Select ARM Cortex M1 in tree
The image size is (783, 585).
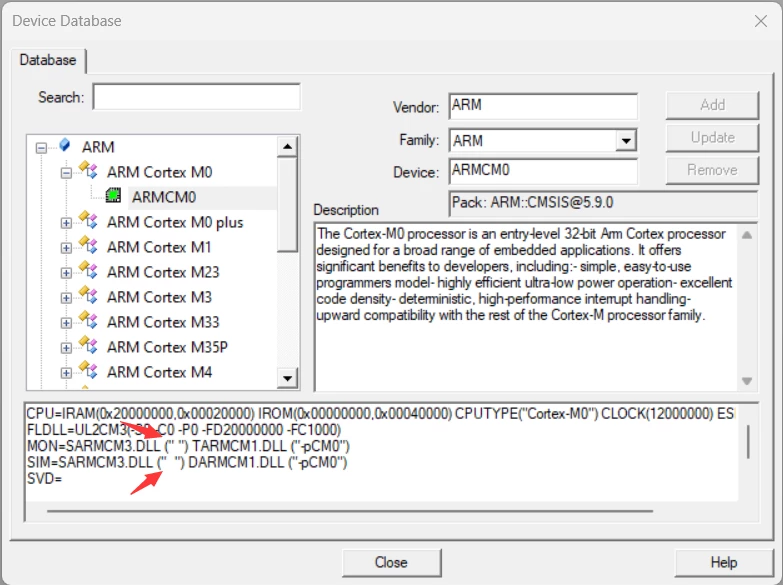click(x=159, y=247)
